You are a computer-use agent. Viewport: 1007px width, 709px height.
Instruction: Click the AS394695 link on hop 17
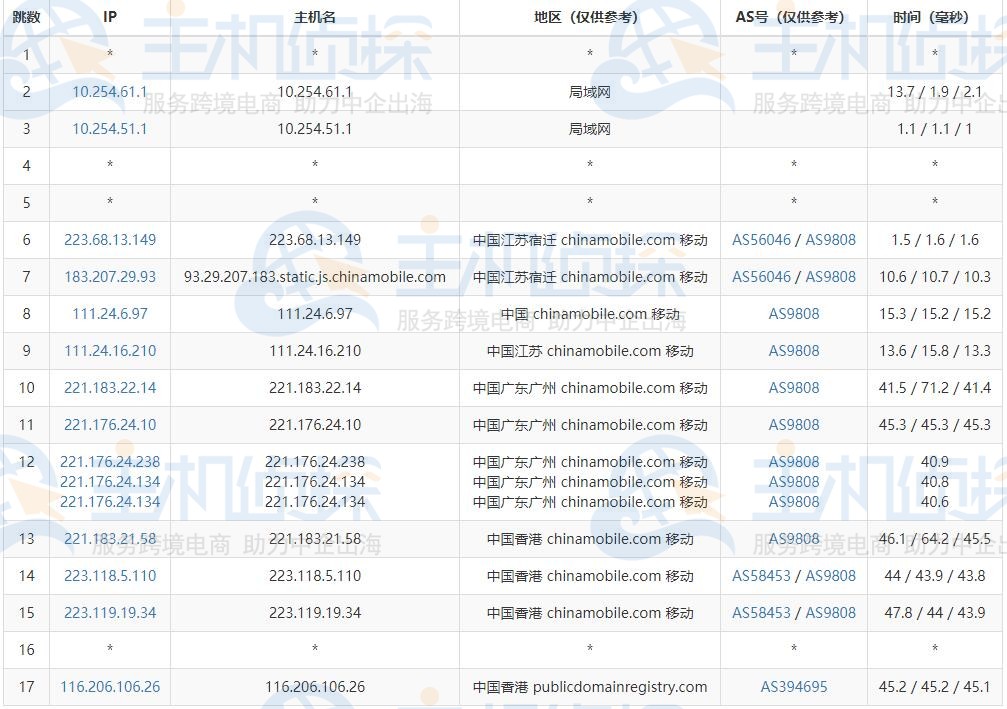794,687
